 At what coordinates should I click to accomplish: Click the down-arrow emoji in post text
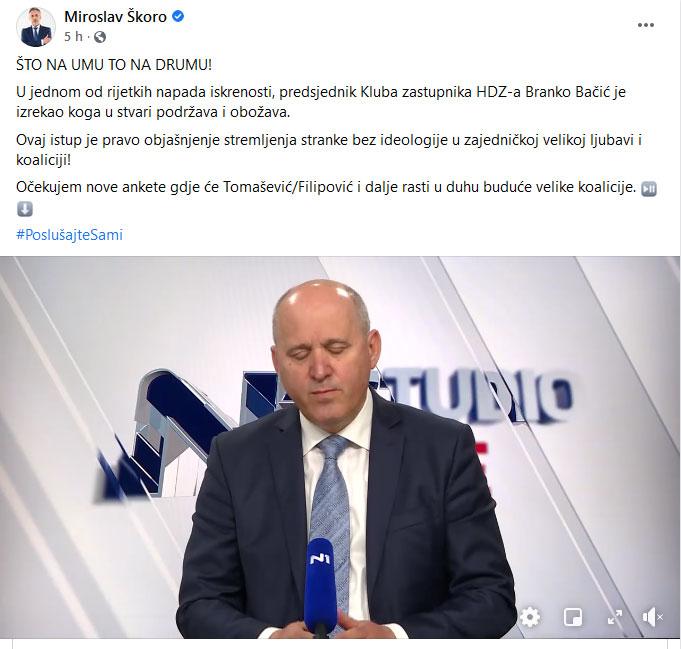pyautogui.click(x=25, y=209)
